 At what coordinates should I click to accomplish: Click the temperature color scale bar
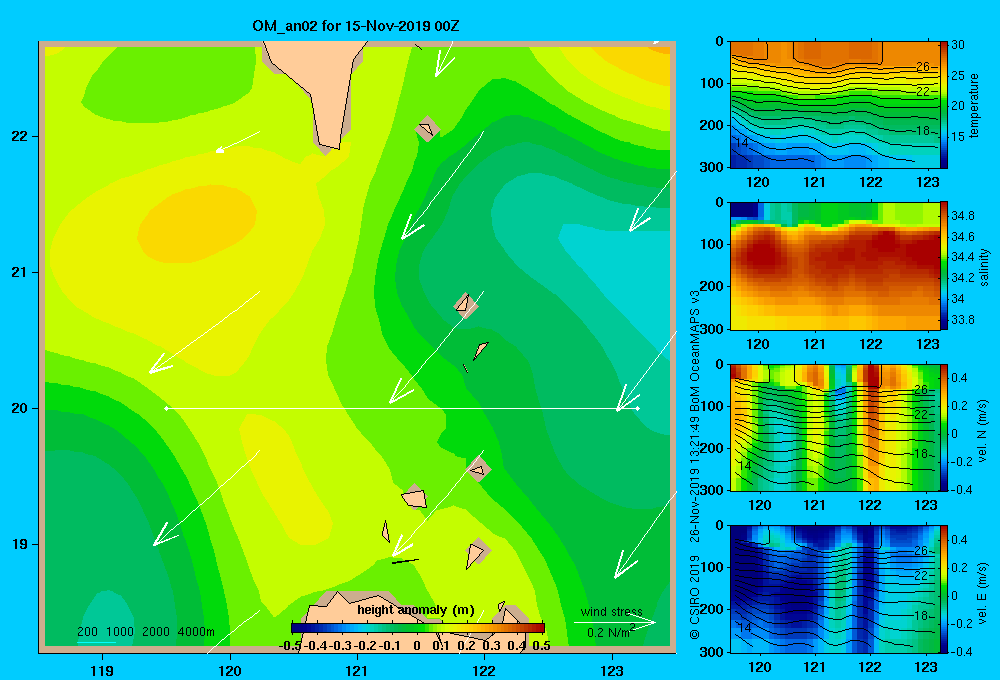944,105
